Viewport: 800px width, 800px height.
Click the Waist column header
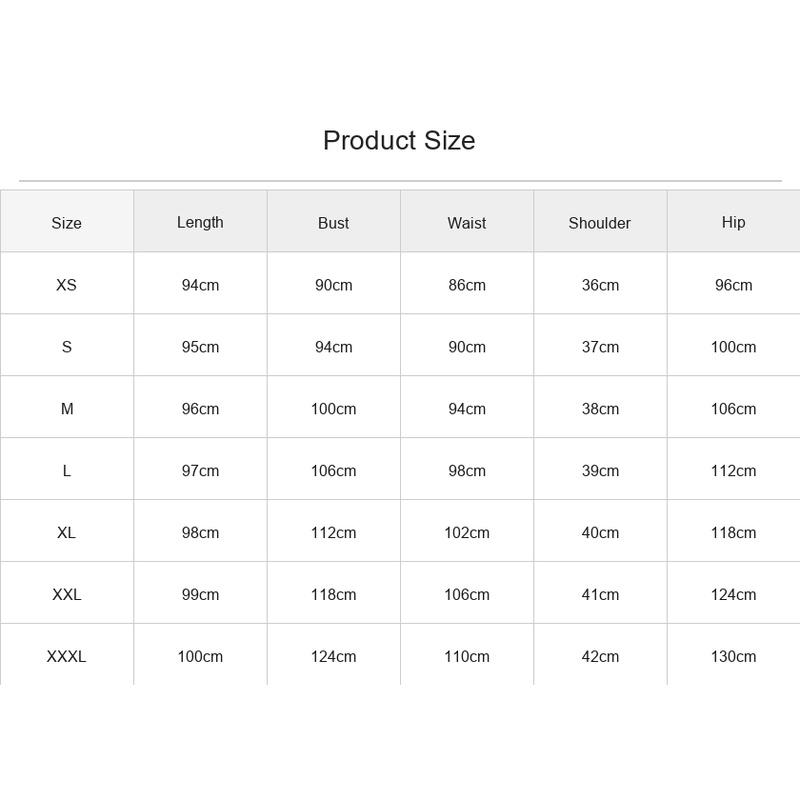point(466,223)
